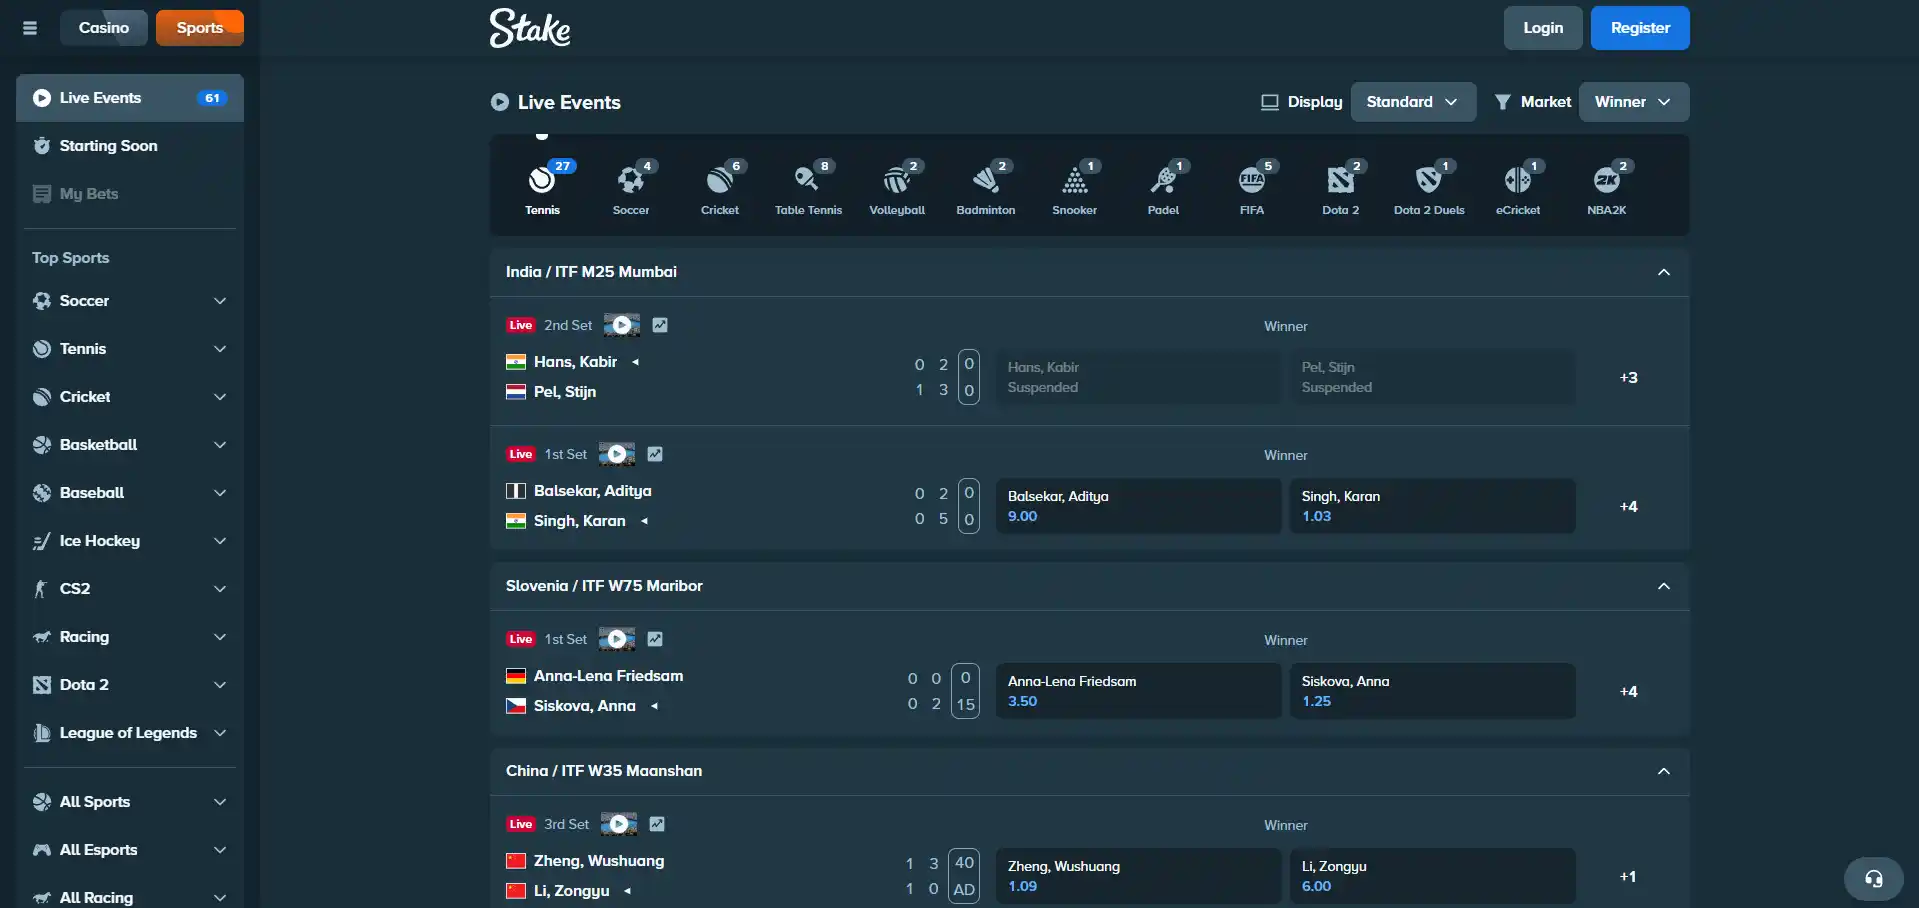Screen dimensions: 1919x908
Task: Open live stream for Friedsam vs Siskova
Action: [x=617, y=639]
